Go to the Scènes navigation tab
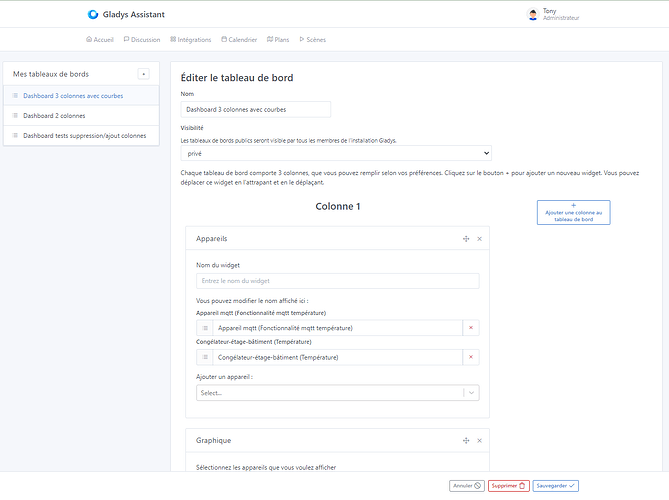Screen dimensions: 669x500 309,40
